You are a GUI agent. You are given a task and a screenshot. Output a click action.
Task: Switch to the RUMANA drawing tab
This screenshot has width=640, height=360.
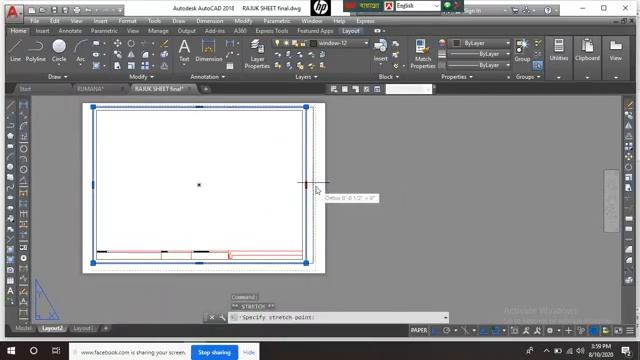click(91, 89)
